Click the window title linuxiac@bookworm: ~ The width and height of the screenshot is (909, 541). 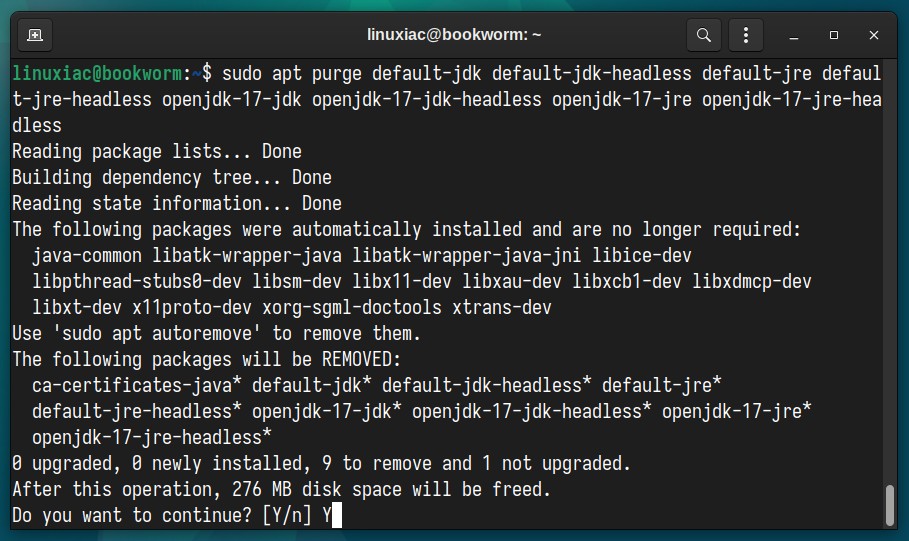coord(454,35)
